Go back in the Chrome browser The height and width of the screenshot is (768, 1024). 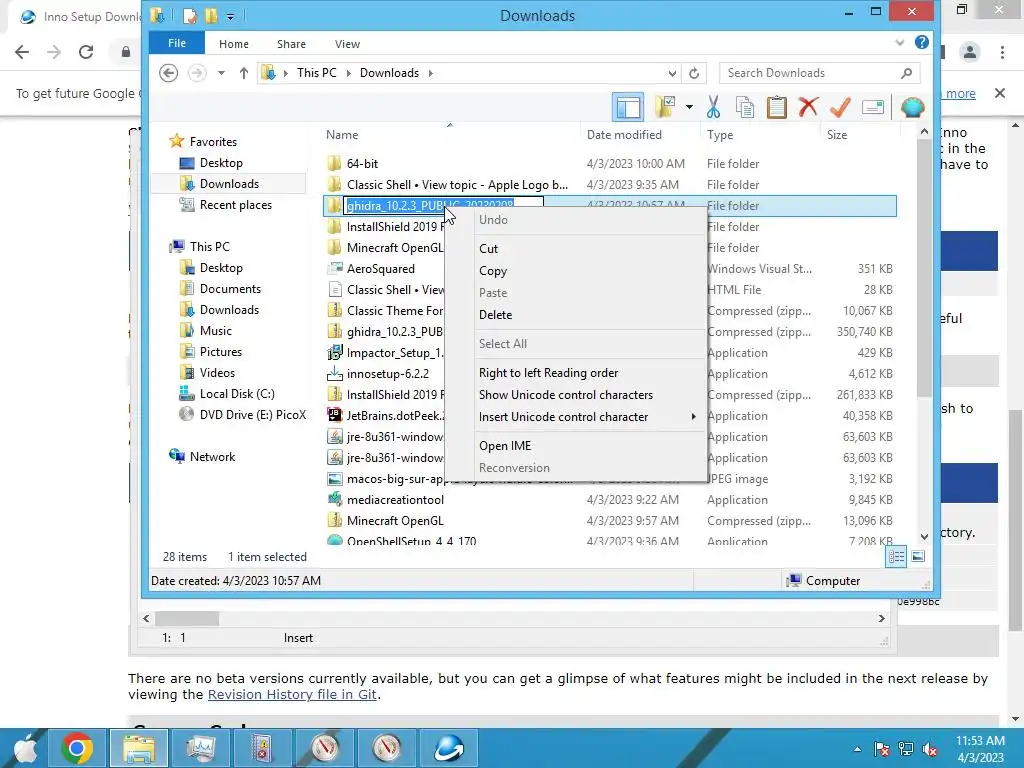click(x=22, y=52)
